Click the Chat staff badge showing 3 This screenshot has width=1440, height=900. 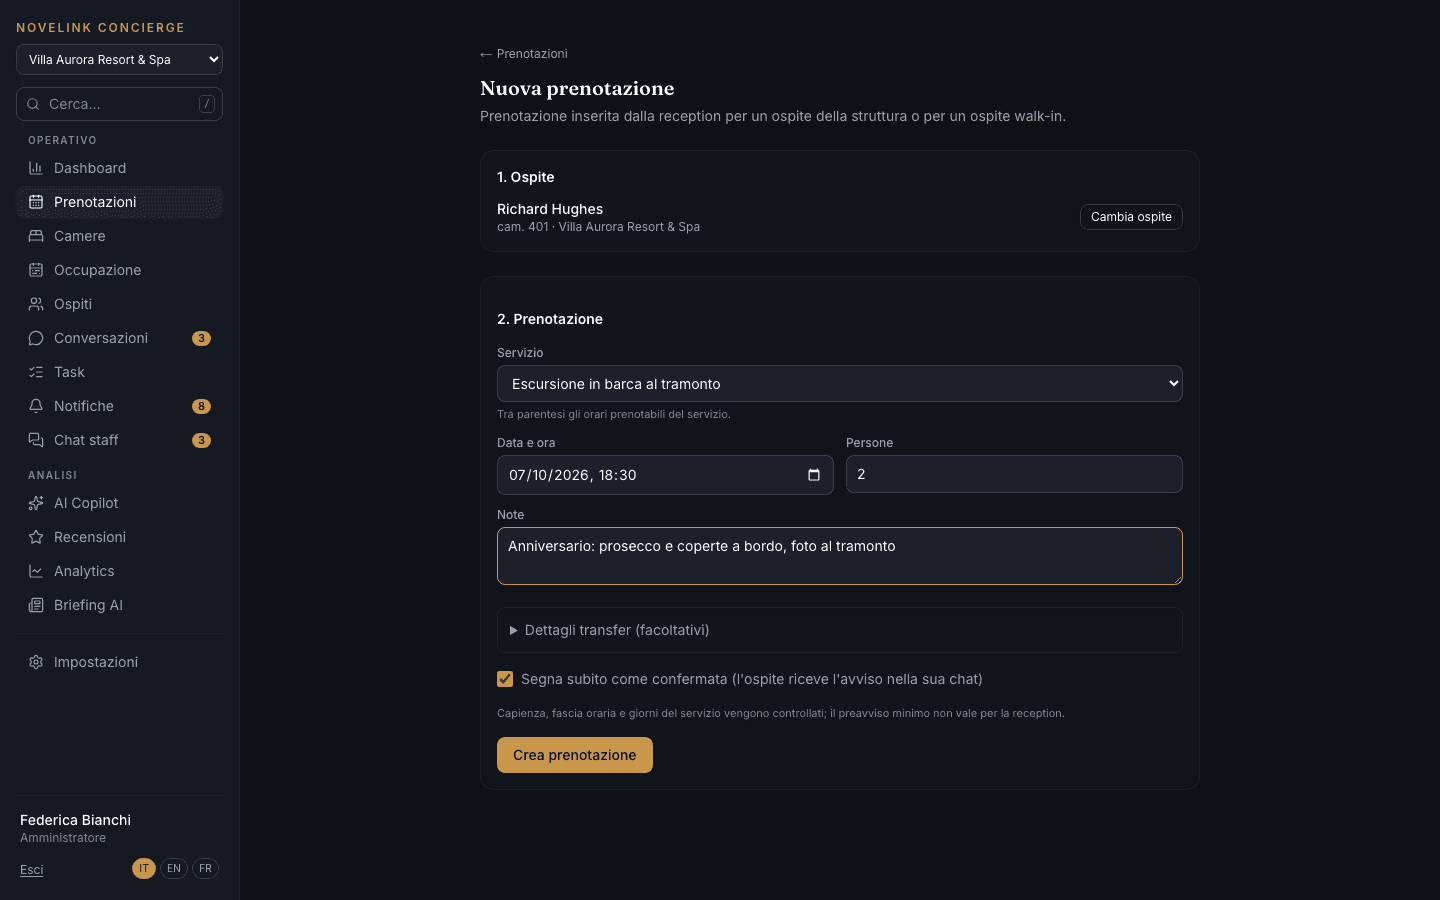[201, 440]
